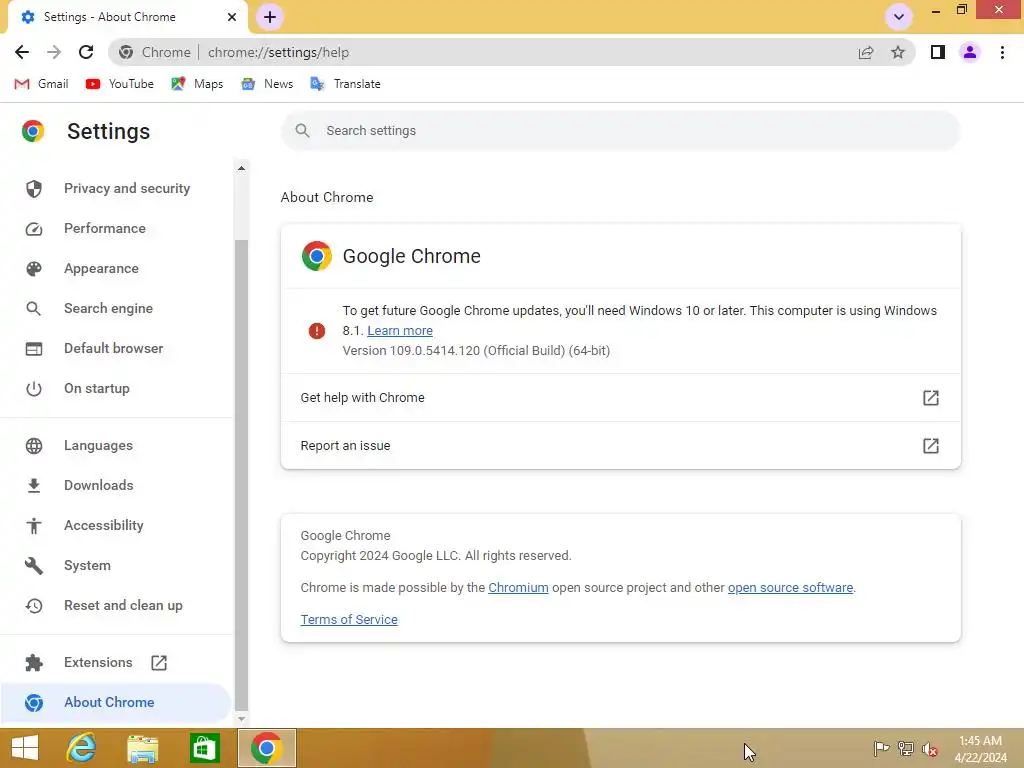Select About Chrome in sidebar
The image size is (1024, 768).
tap(116, 703)
